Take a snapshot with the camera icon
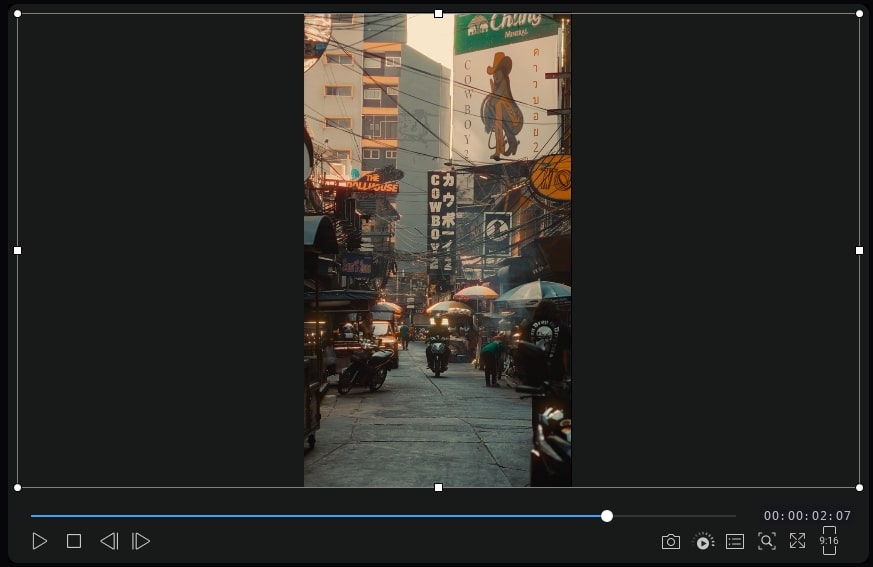 (x=671, y=542)
